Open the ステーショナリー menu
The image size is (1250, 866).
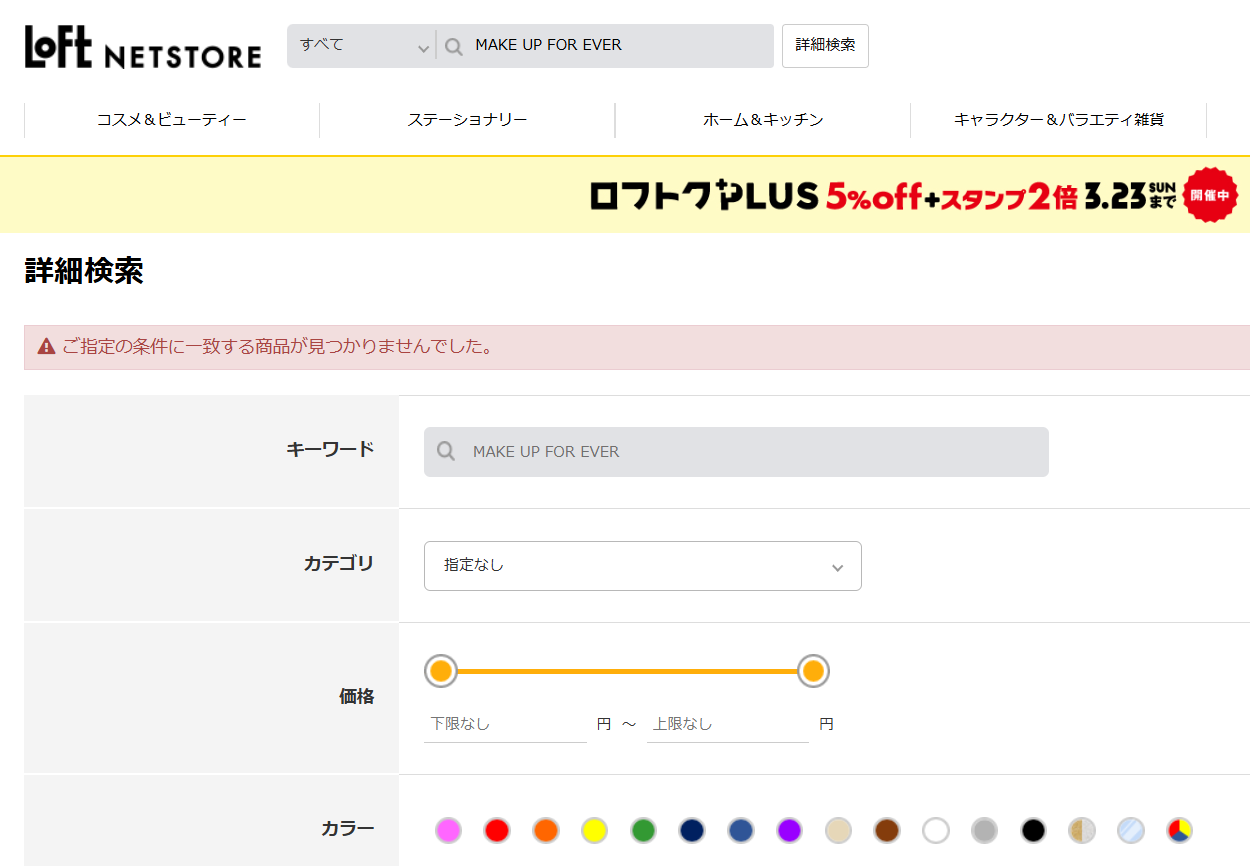pyautogui.click(x=467, y=120)
